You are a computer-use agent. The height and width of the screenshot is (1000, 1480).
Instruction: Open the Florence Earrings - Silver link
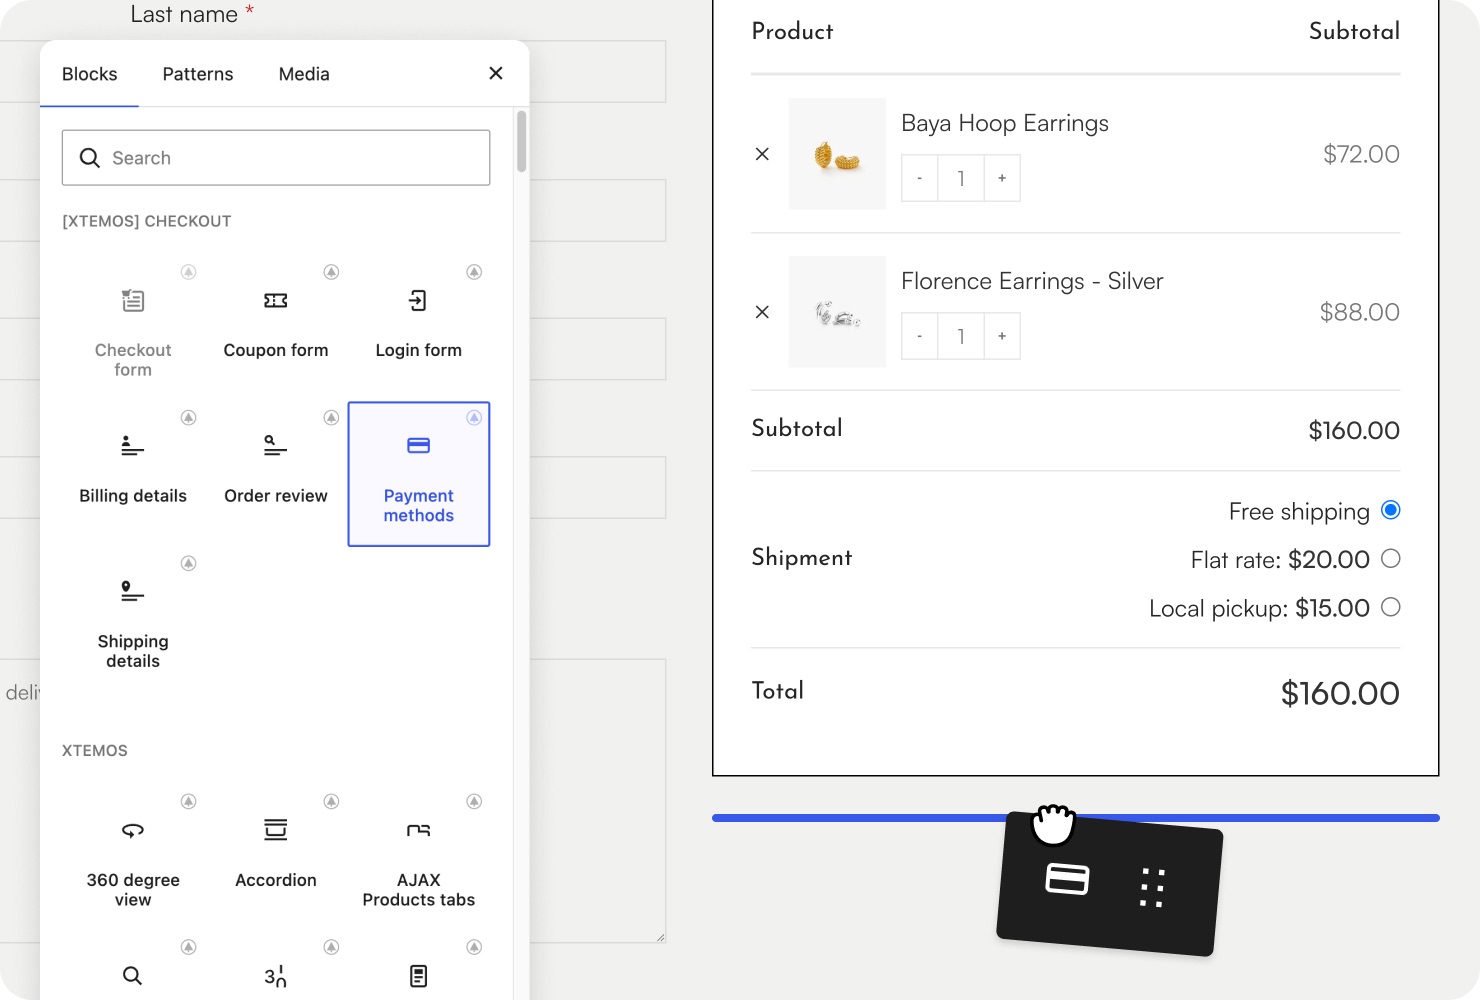click(1032, 281)
